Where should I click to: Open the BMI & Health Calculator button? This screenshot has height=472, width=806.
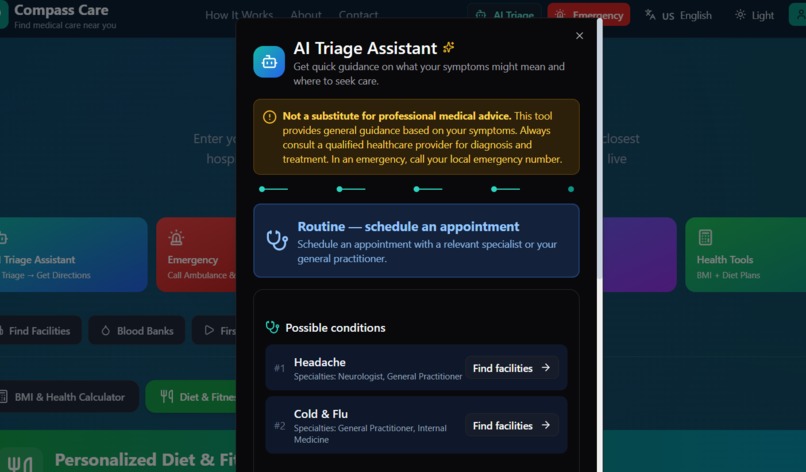[x=69, y=396]
